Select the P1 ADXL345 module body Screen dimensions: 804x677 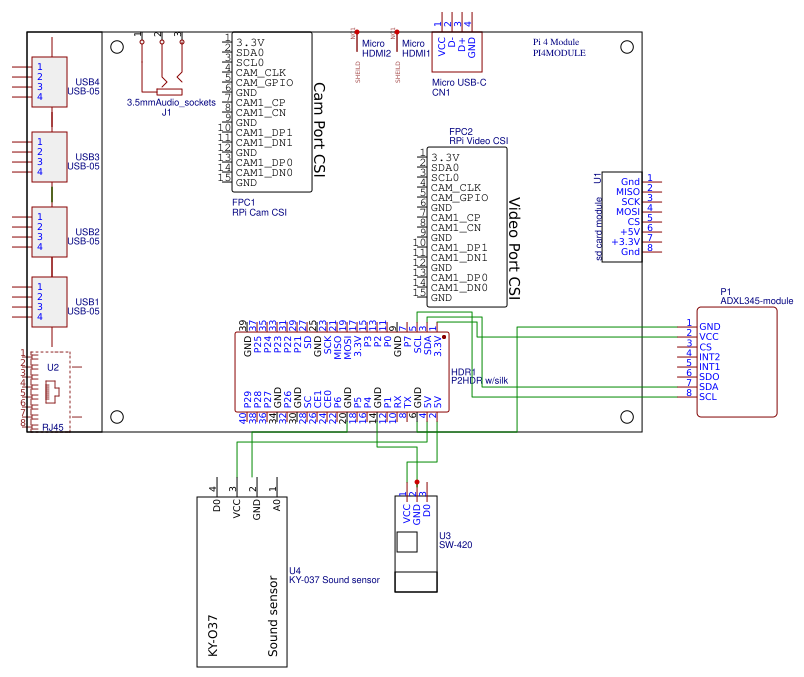click(x=737, y=362)
